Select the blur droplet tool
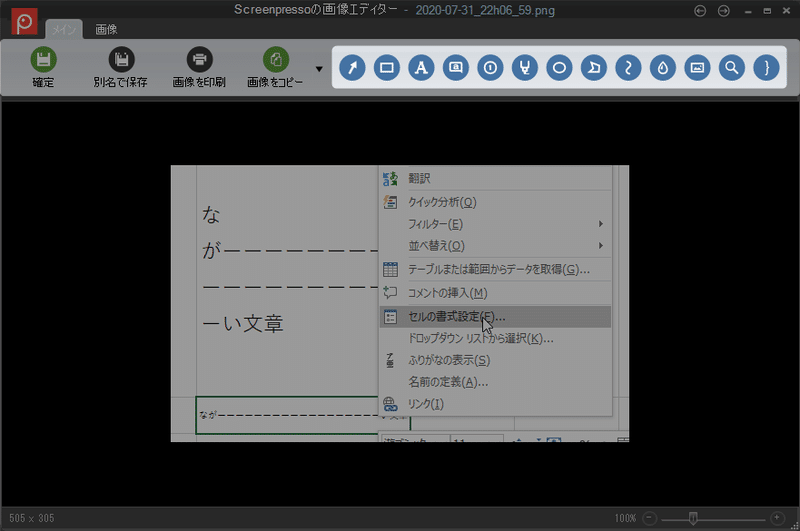Viewport: 800px width, 531px height. 663,67
